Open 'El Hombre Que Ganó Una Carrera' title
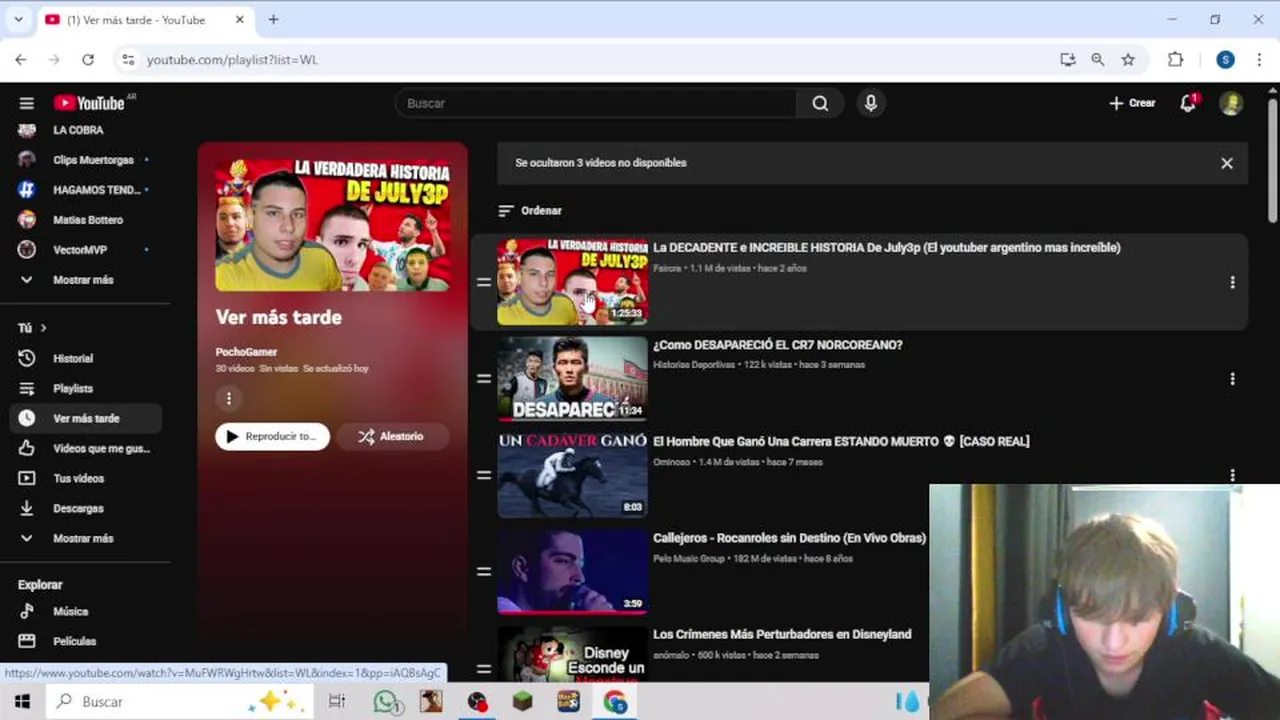Viewport: 1280px width, 720px height. [841, 441]
